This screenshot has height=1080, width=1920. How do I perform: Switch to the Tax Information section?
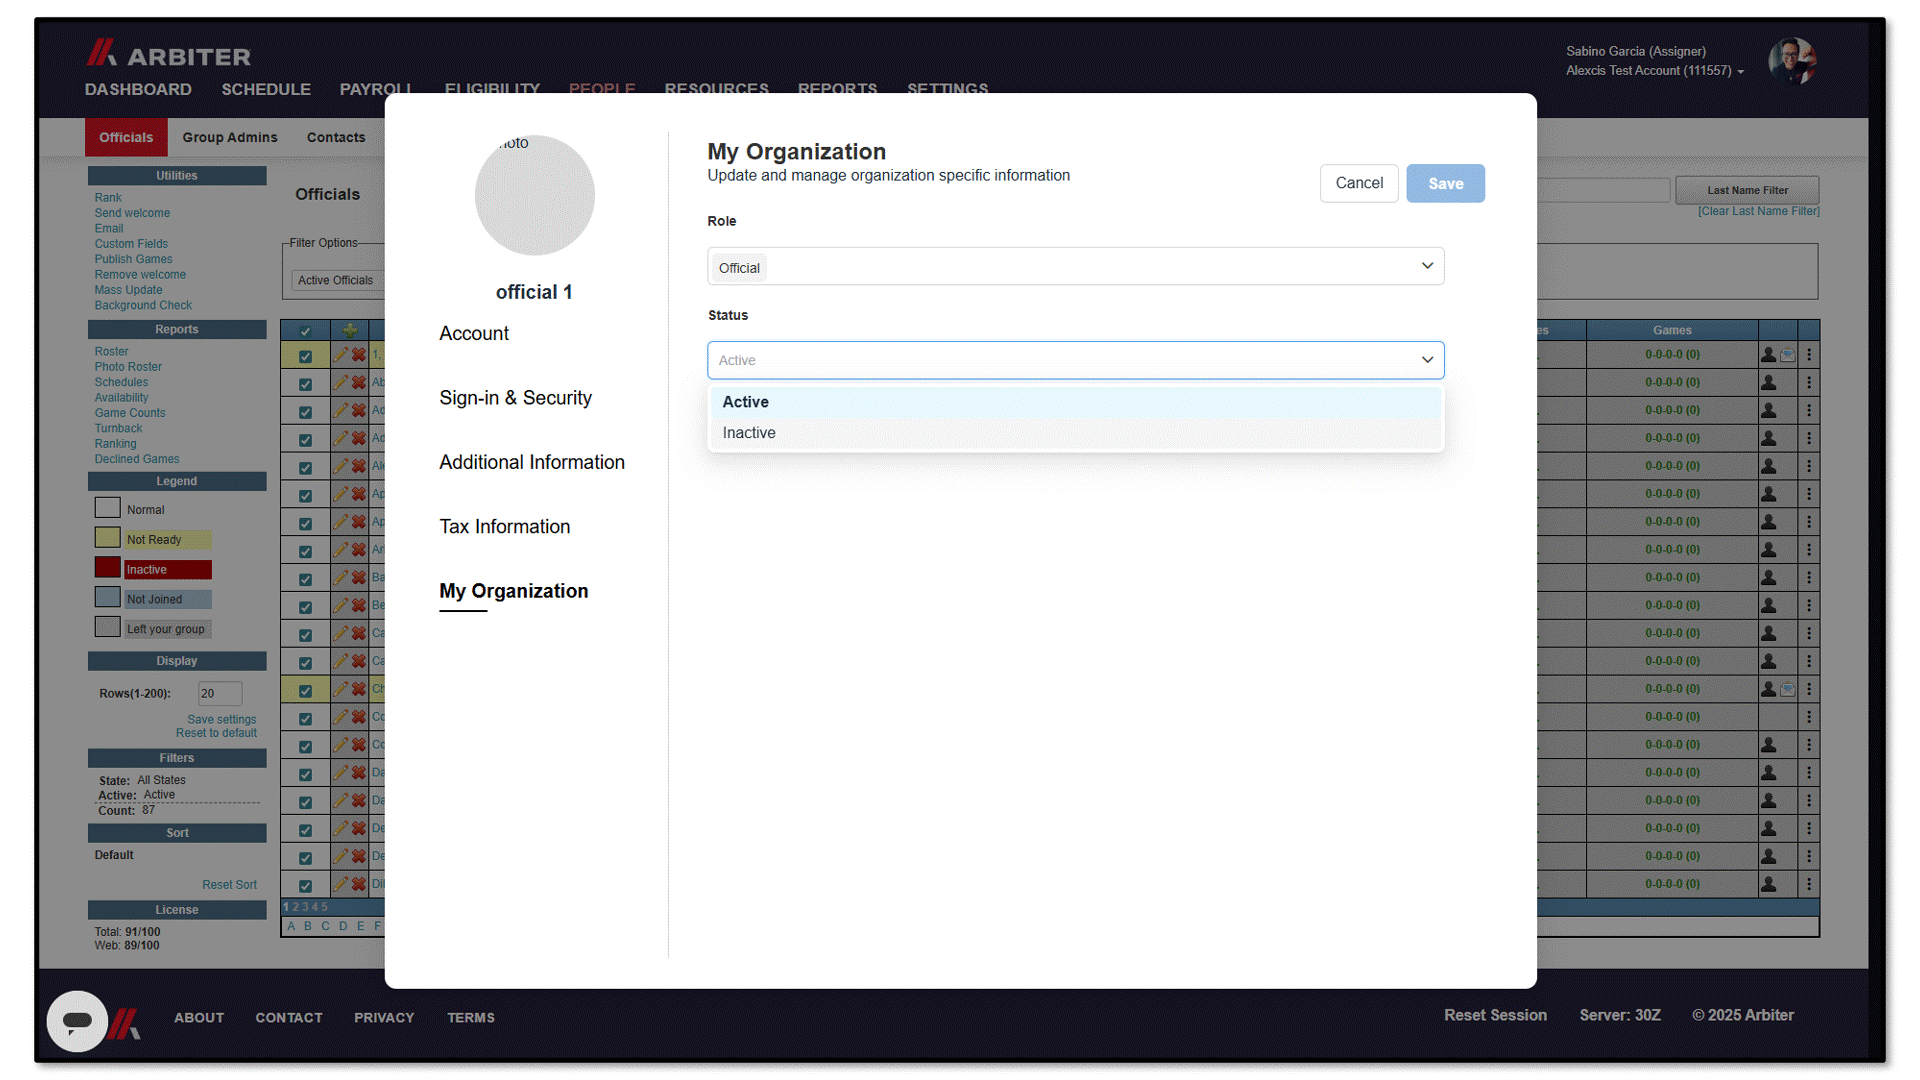pyautogui.click(x=505, y=527)
